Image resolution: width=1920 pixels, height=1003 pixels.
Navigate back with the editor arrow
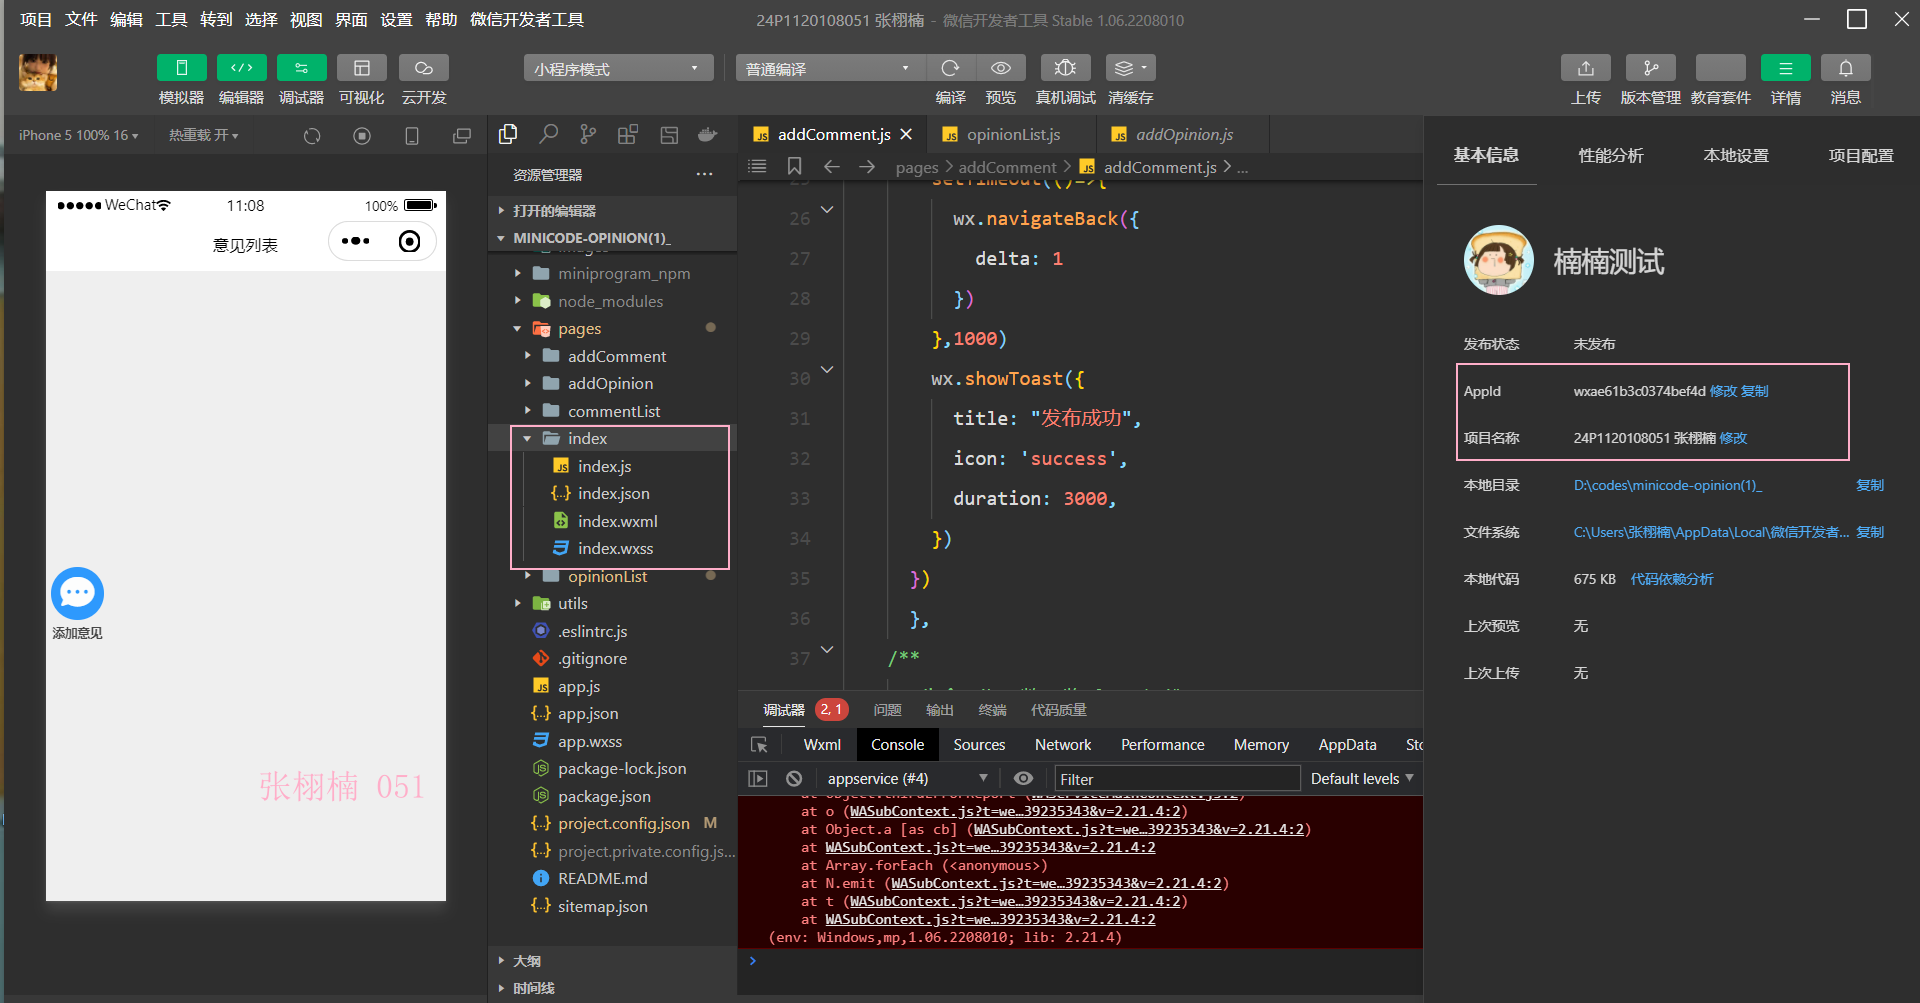(x=831, y=166)
